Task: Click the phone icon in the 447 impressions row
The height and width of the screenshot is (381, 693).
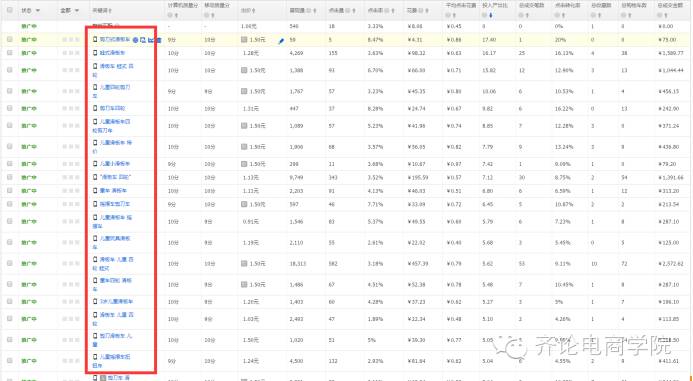Action: point(95,108)
